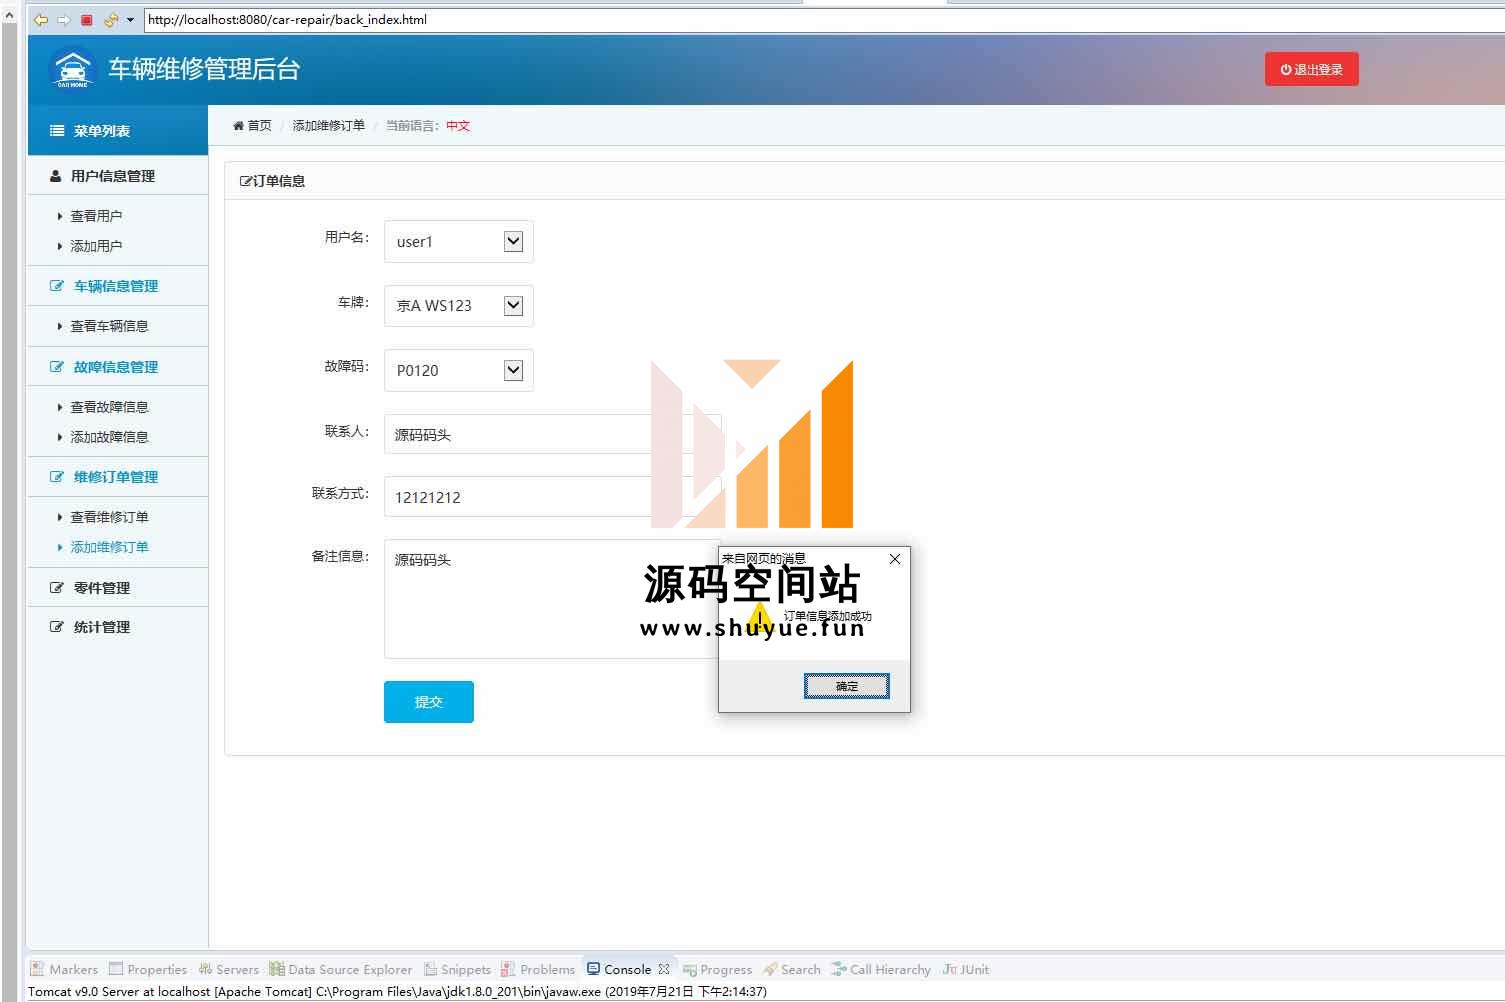
Task: Open 查看维修订单 in the sidebar
Action: pyautogui.click(x=109, y=517)
